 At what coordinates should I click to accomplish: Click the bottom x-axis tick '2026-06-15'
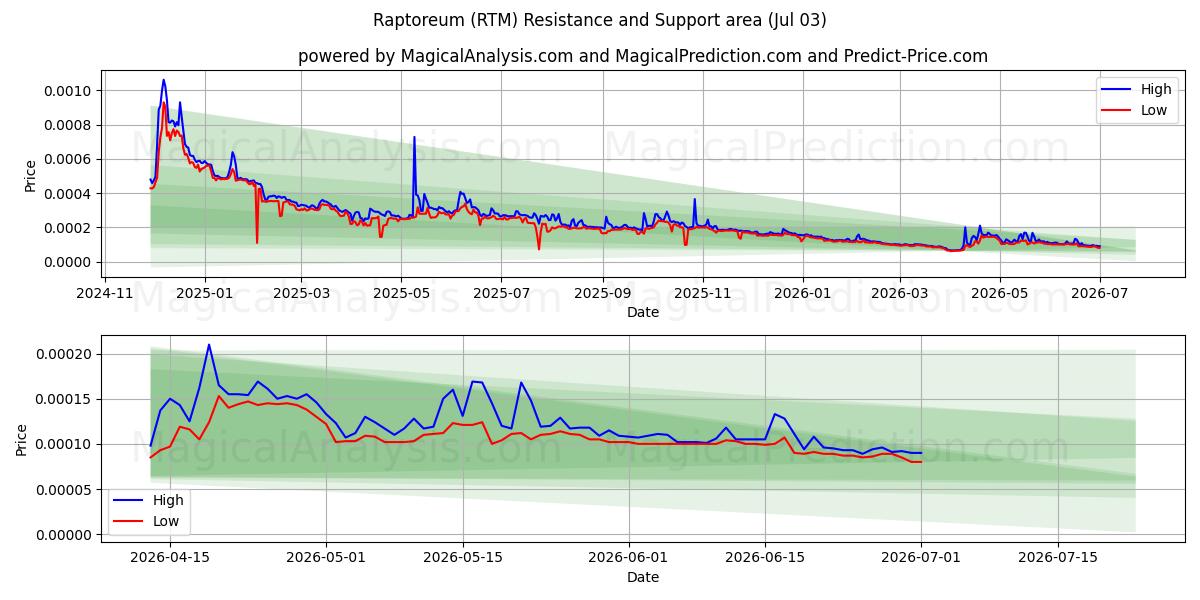(x=765, y=558)
